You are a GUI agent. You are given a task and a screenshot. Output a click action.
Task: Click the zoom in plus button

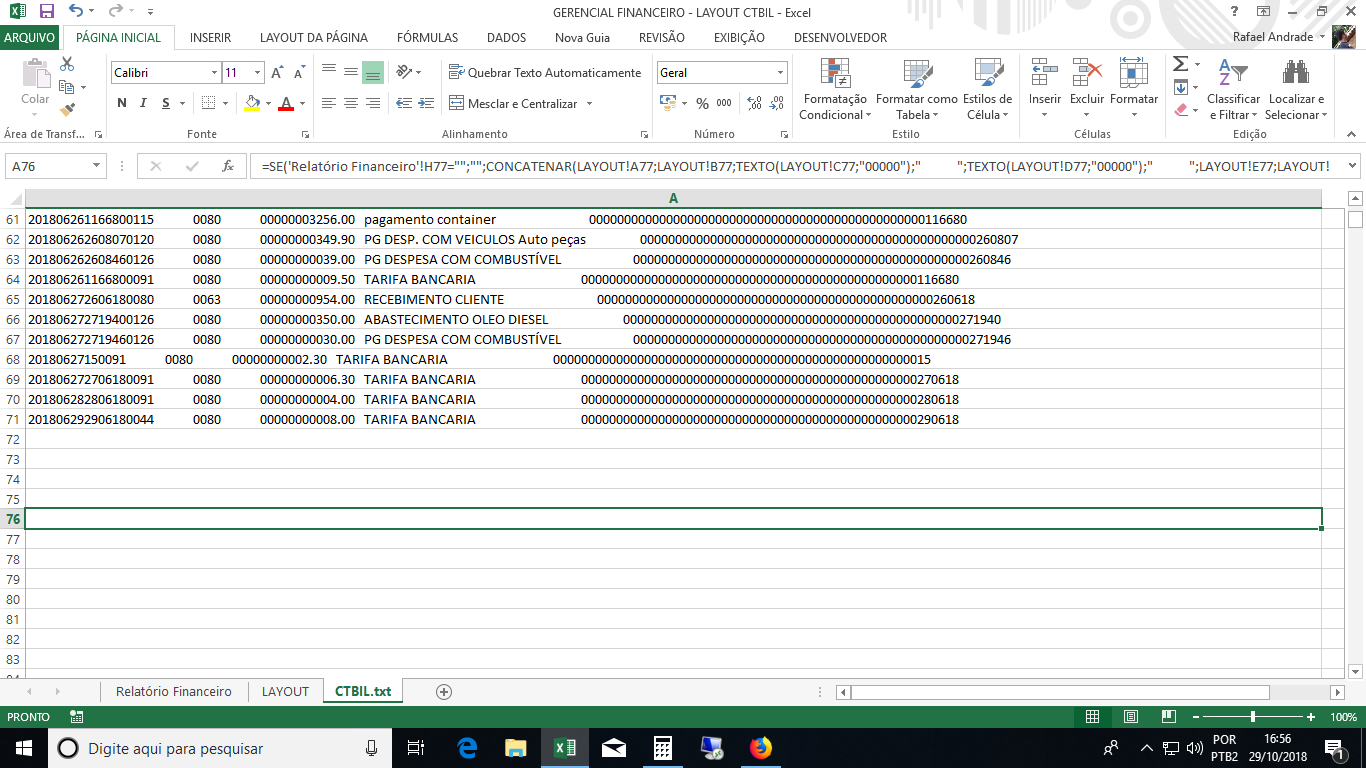click(1311, 717)
